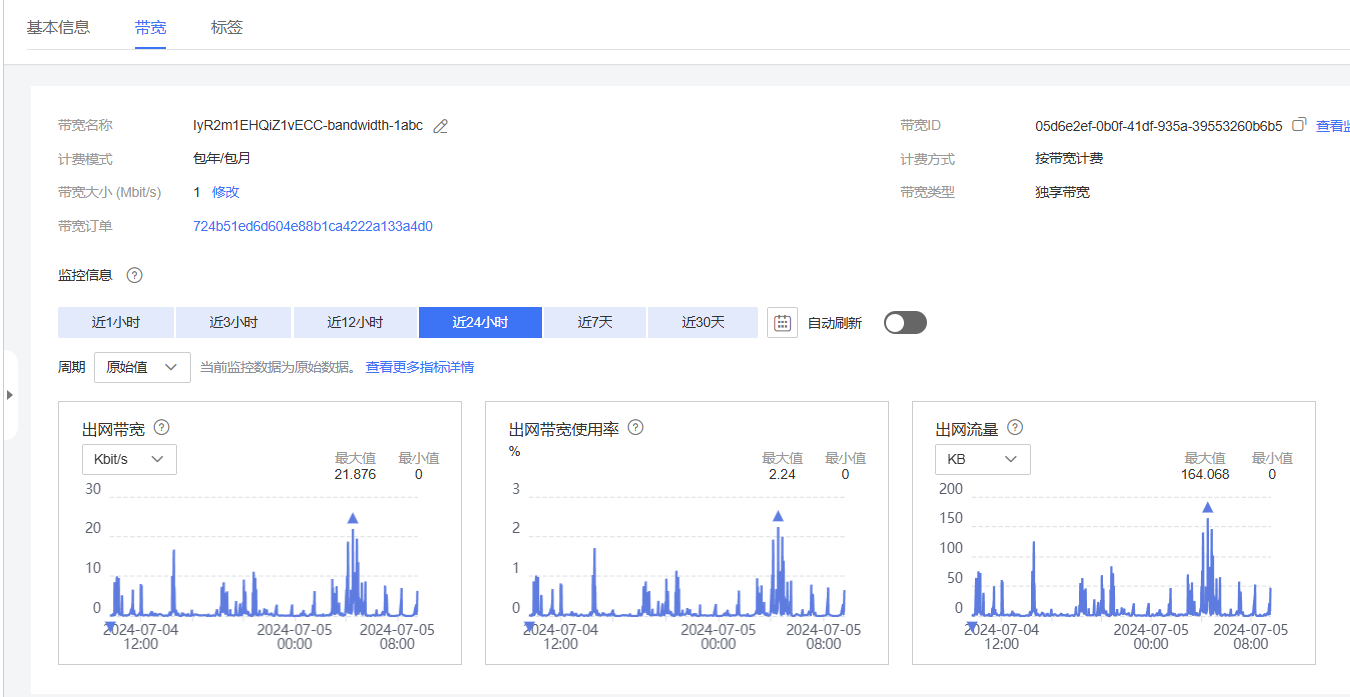Viewport: 1350px width, 697px height.
Task: Select the 近7天 time range
Action: pos(595,323)
